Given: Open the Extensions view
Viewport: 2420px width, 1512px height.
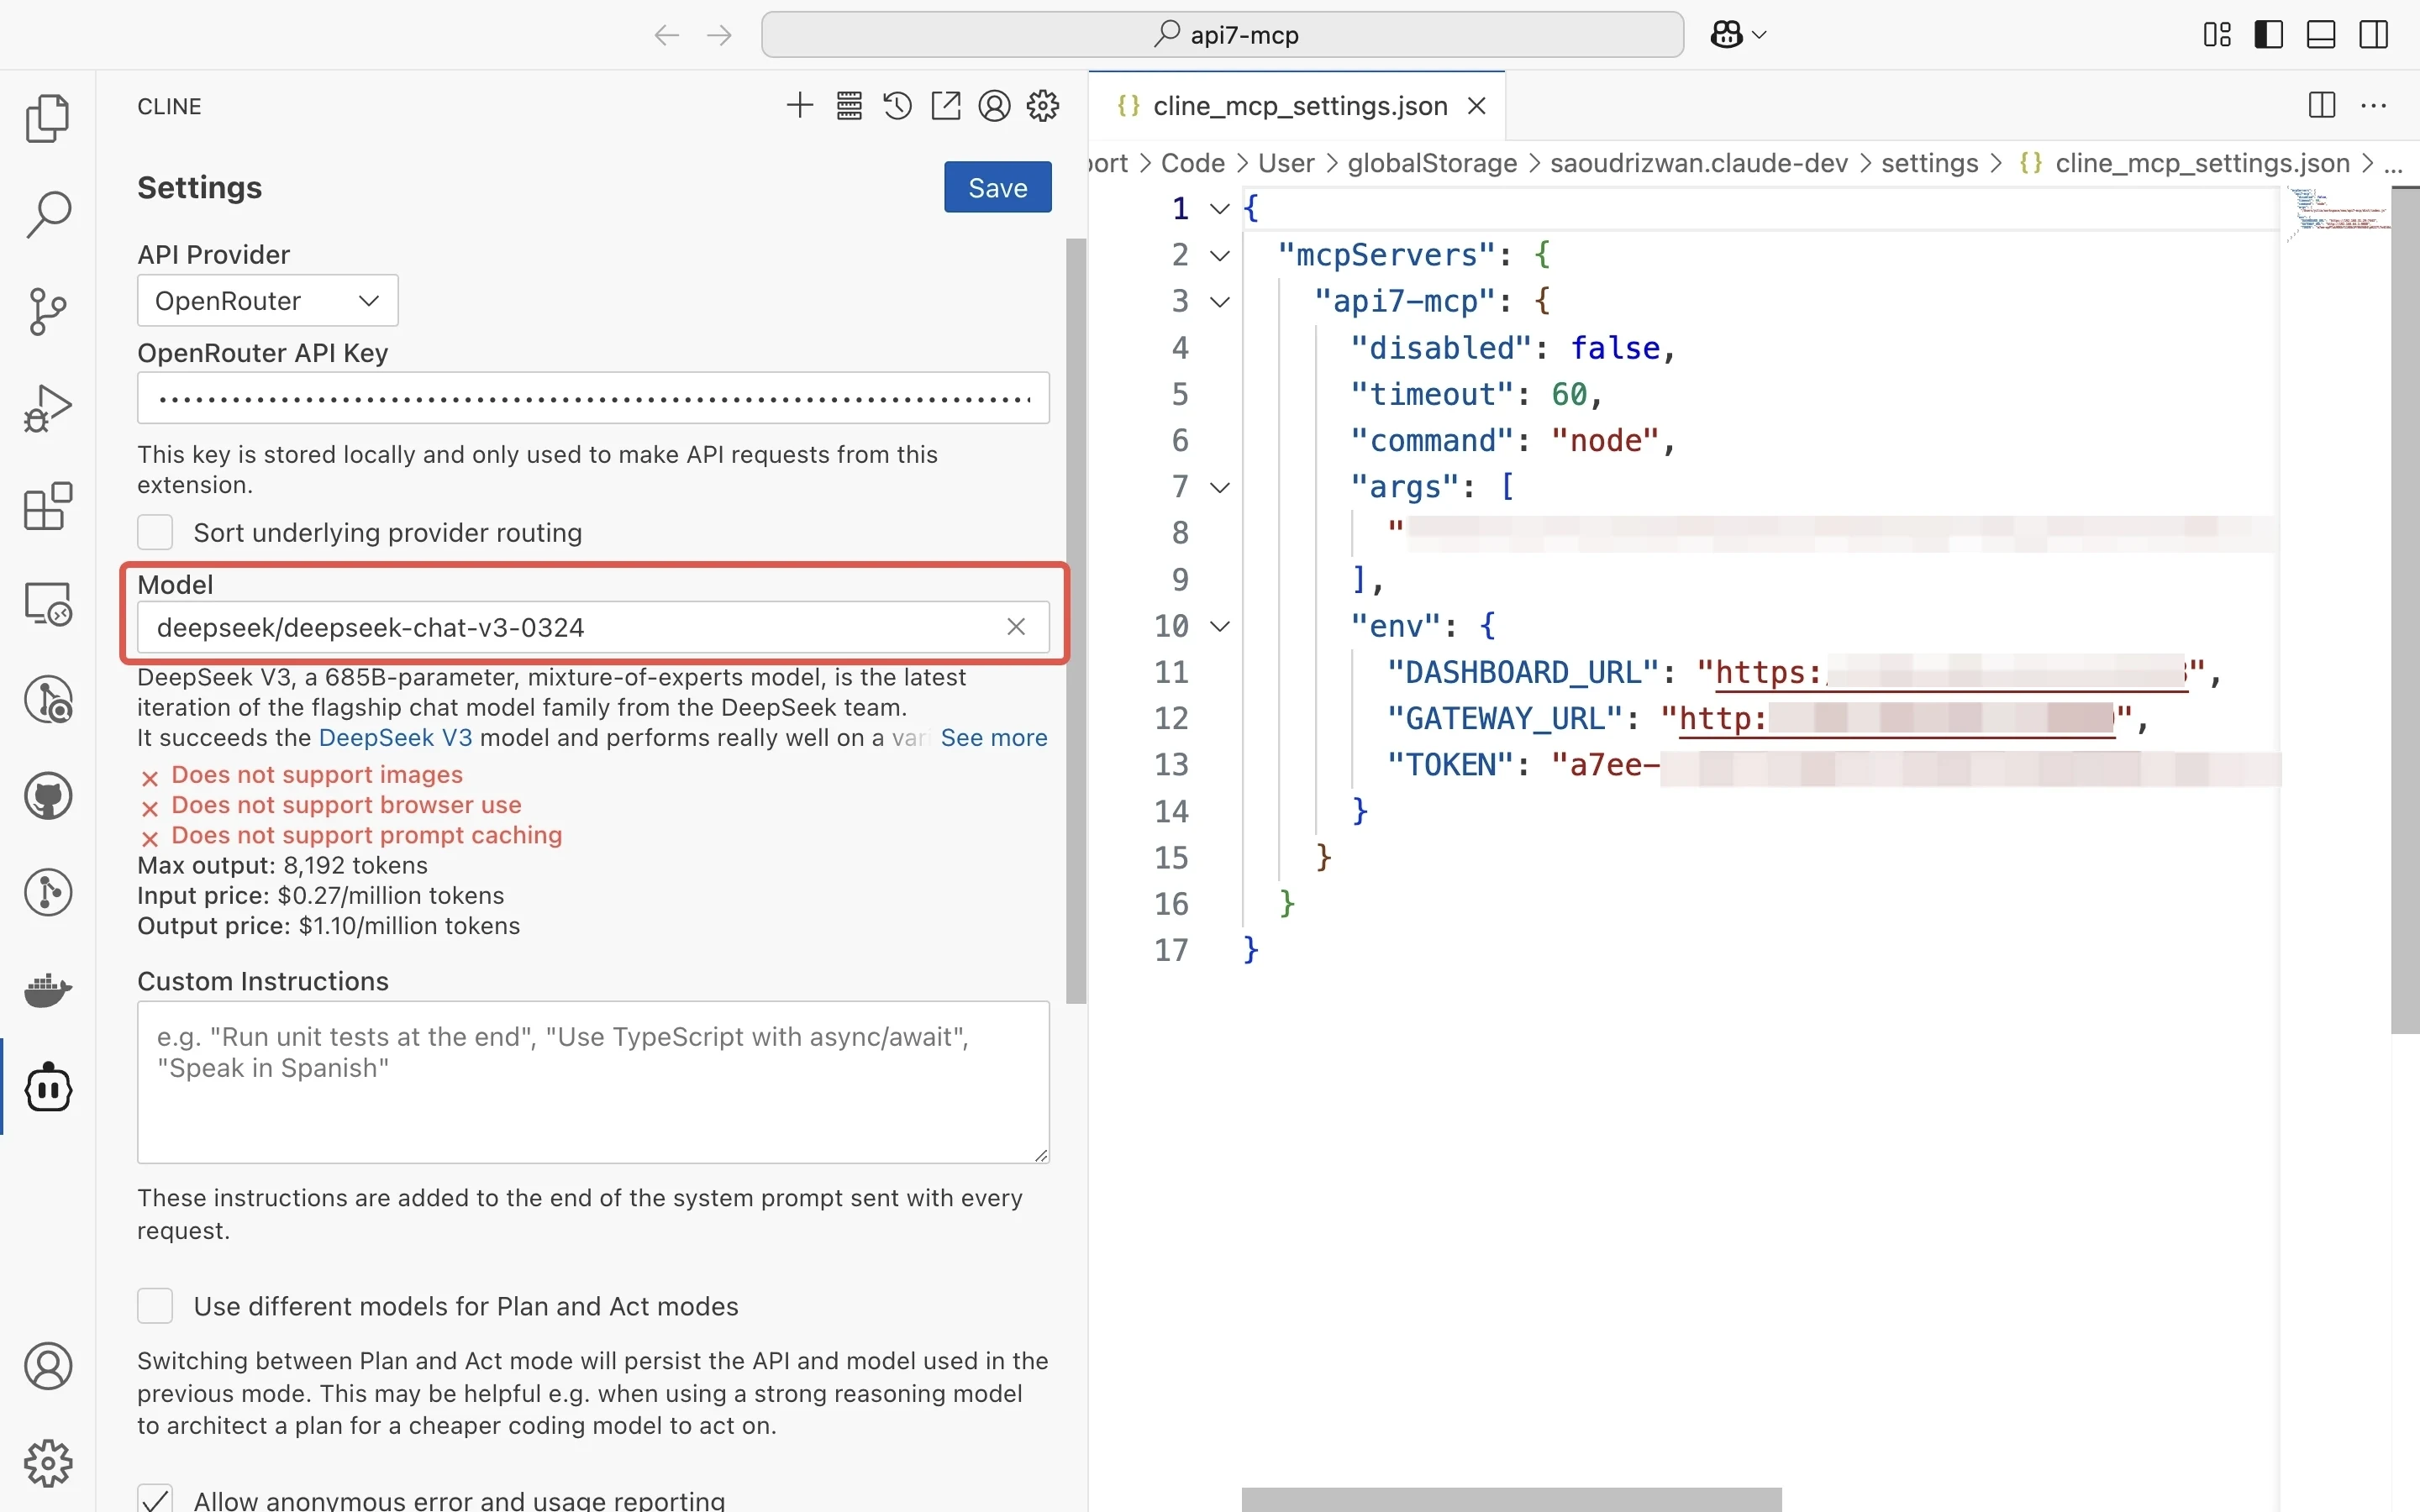Looking at the screenshot, I should (47, 506).
